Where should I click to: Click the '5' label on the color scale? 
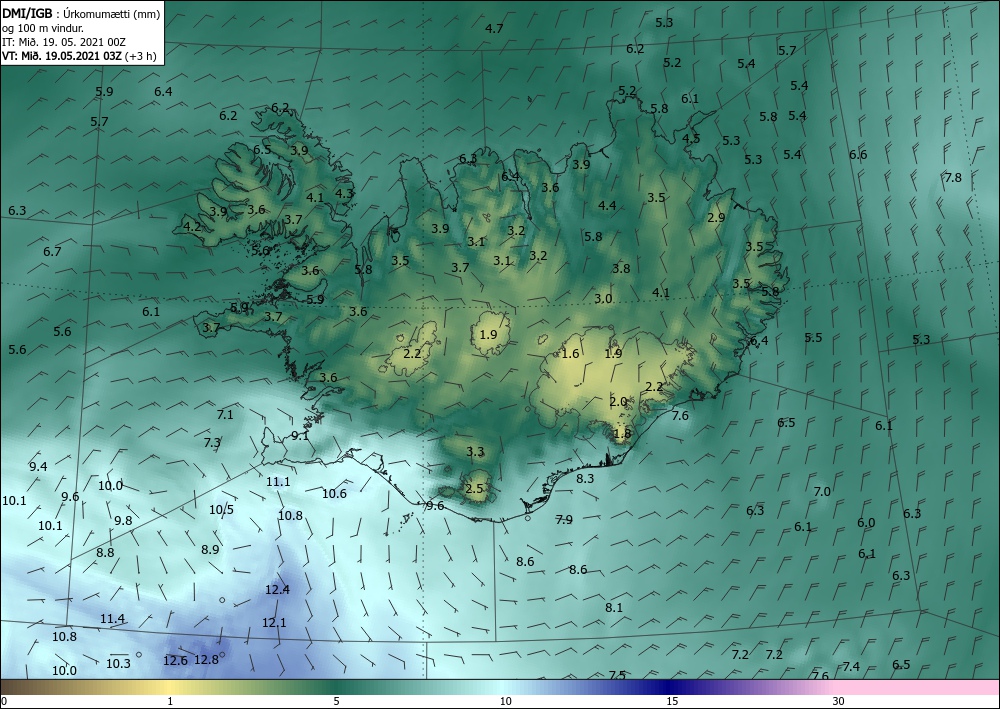pyautogui.click(x=336, y=701)
